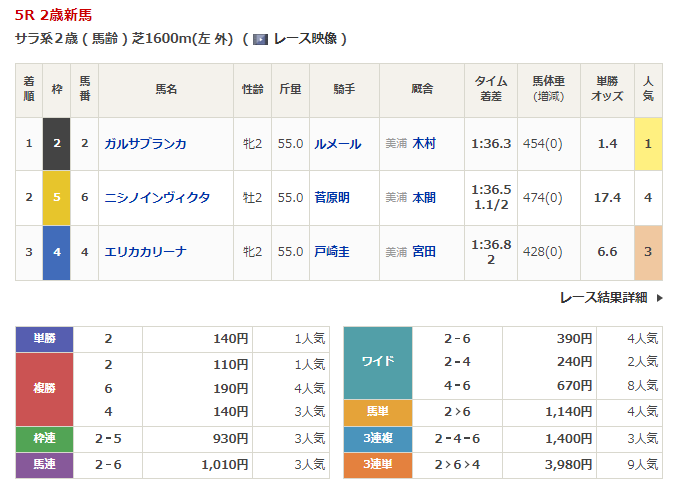Open jockey ルメール's profile
678x486 pixels.
click(x=337, y=144)
